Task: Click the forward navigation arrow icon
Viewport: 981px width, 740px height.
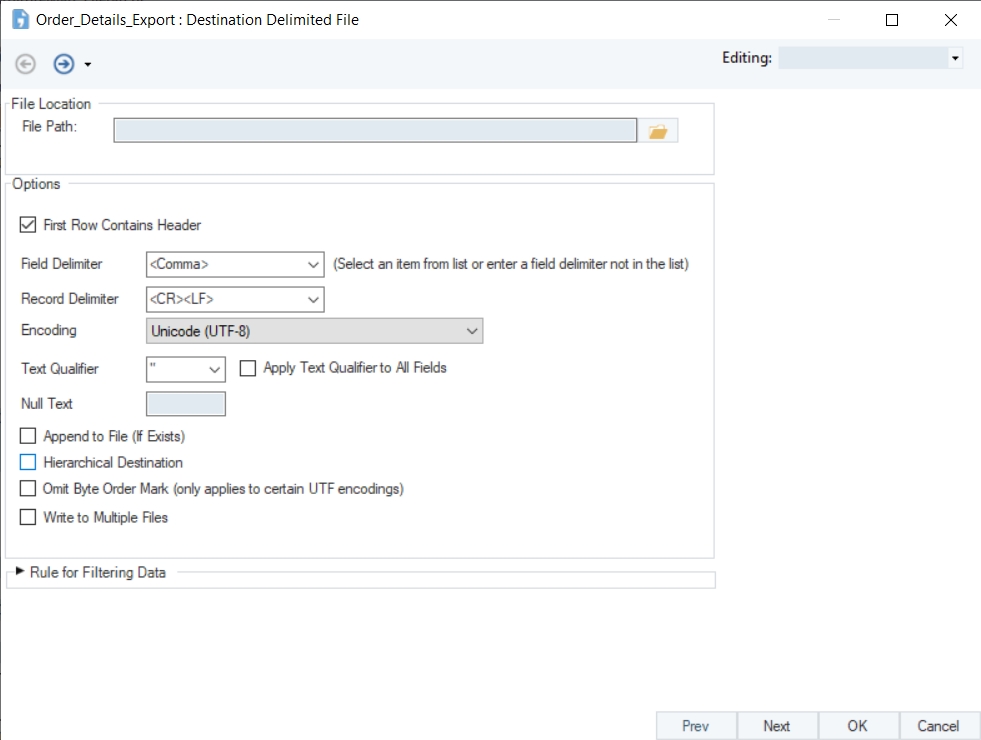Action: click(63, 64)
